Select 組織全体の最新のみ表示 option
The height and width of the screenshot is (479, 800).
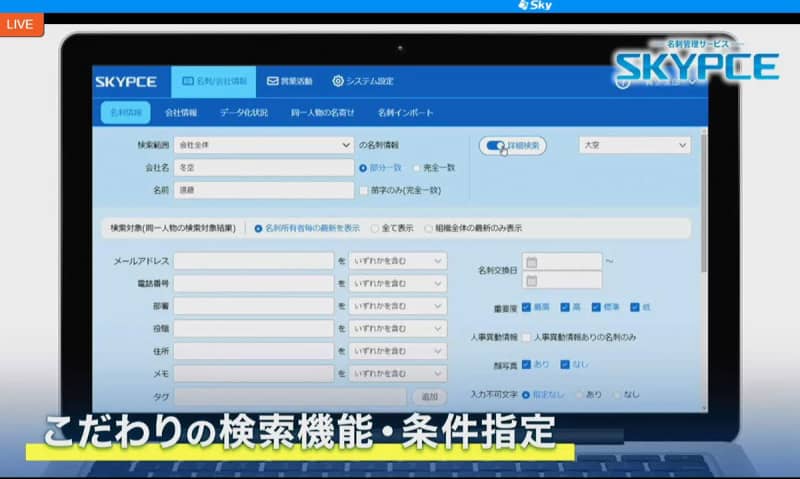point(428,229)
